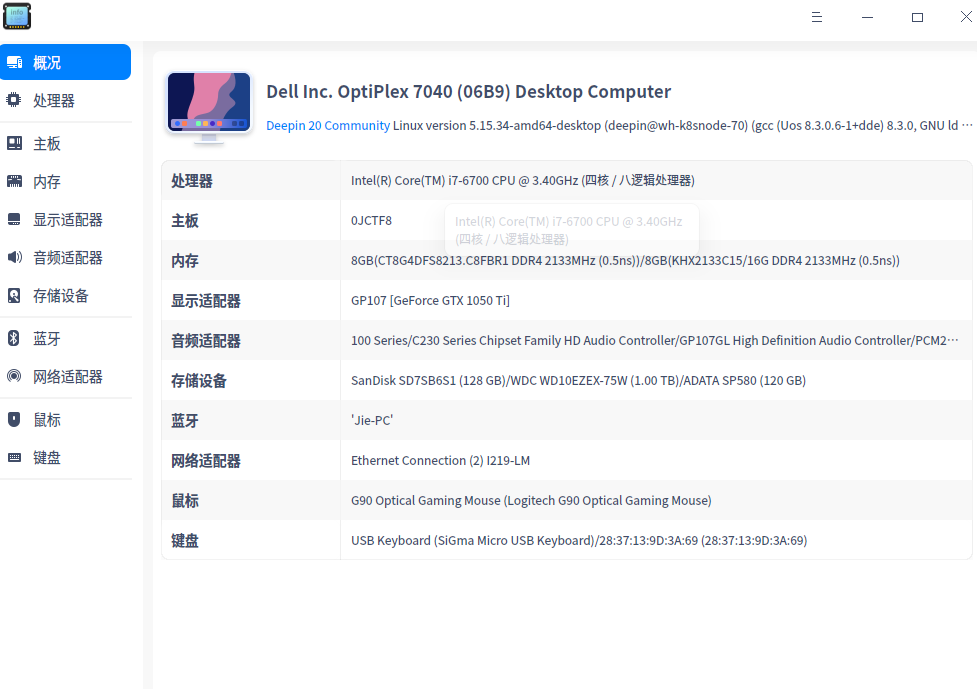Image resolution: width=977 pixels, height=689 pixels.
Task: Open the hamburger menu at top right
Action: coord(817,17)
